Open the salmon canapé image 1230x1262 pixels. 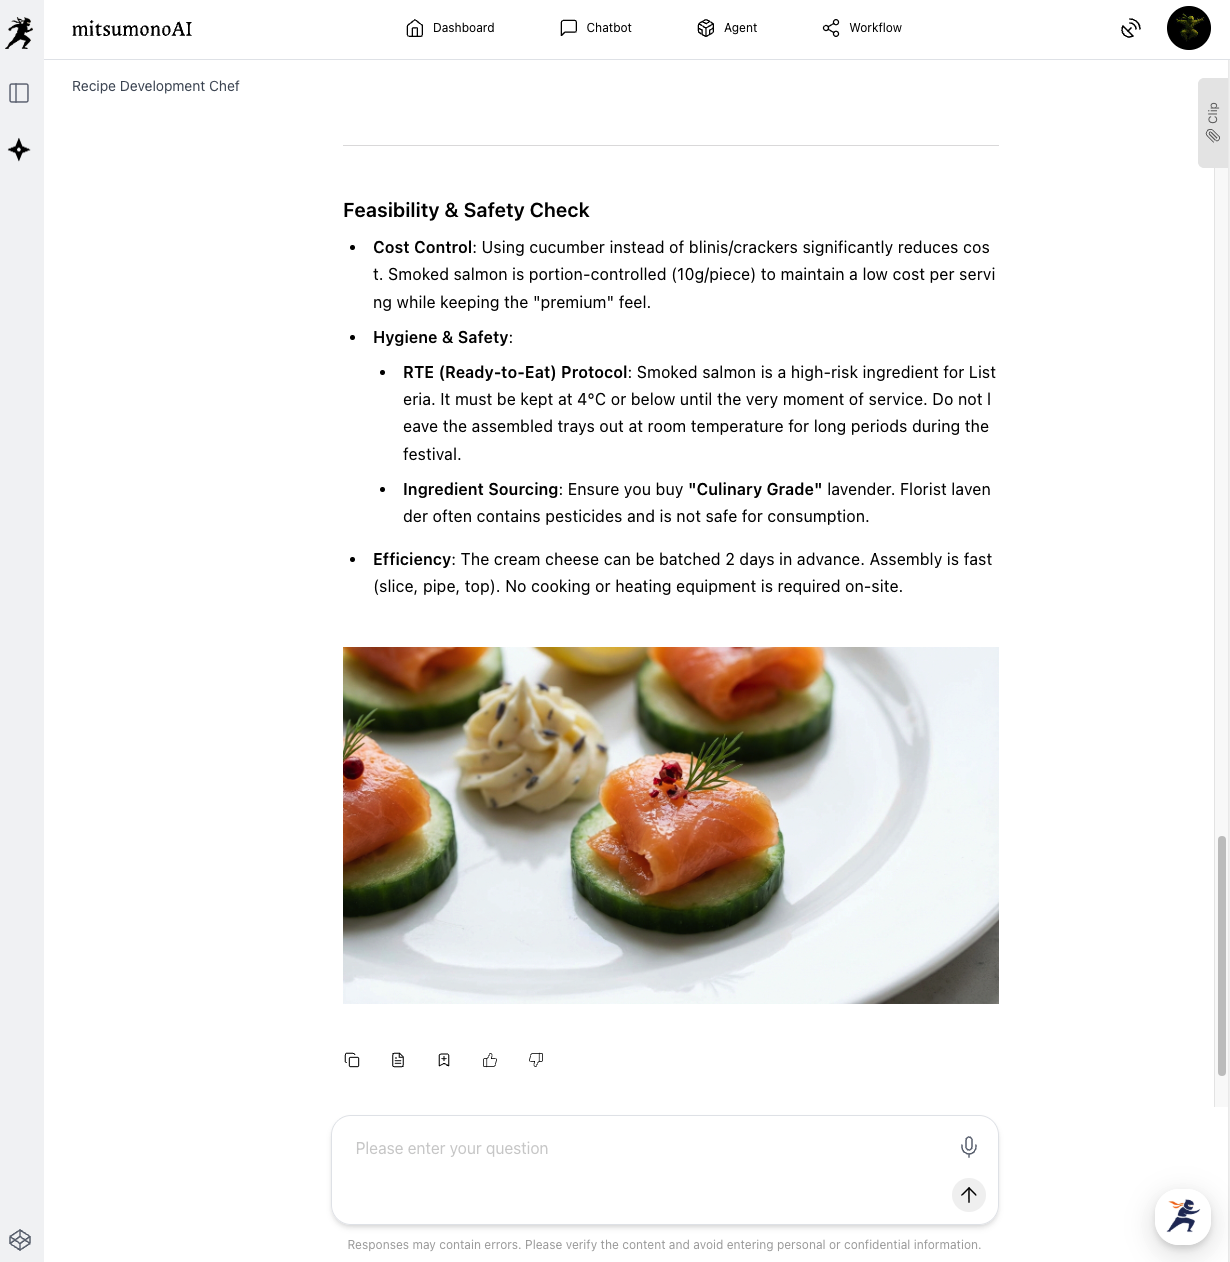(671, 825)
